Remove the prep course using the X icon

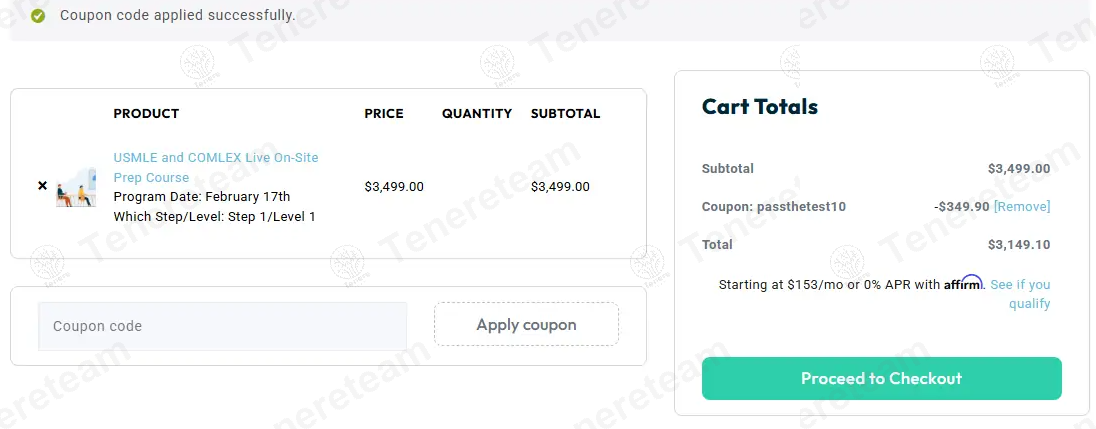coord(42,186)
